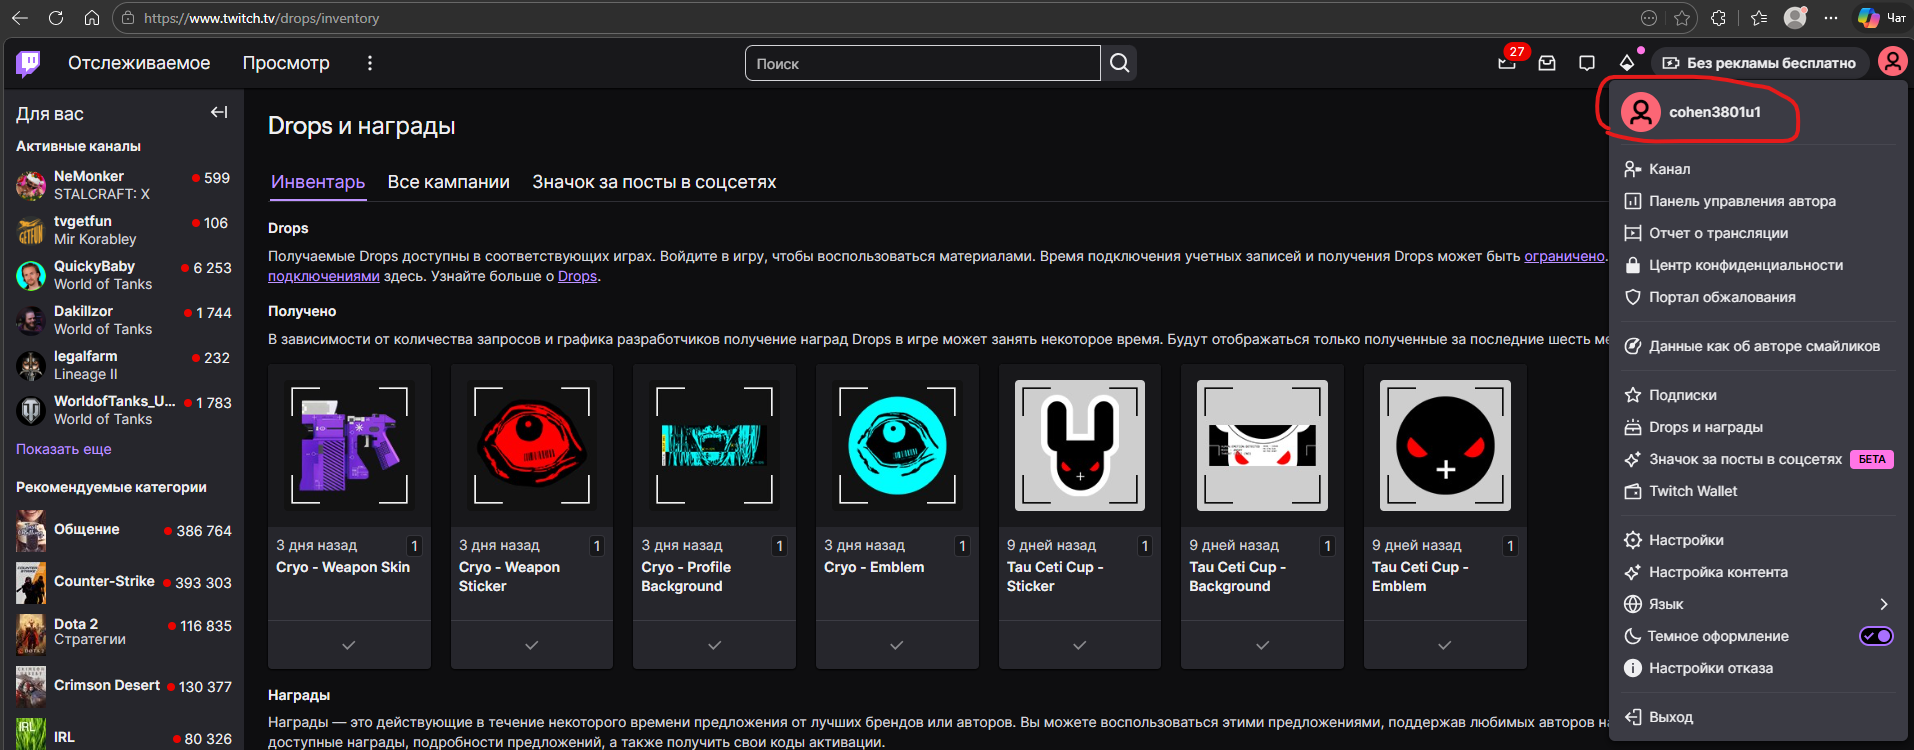The height and width of the screenshot is (750, 1914).
Task: Click Show more under active channels
Action: pyautogui.click(x=63, y=449)
